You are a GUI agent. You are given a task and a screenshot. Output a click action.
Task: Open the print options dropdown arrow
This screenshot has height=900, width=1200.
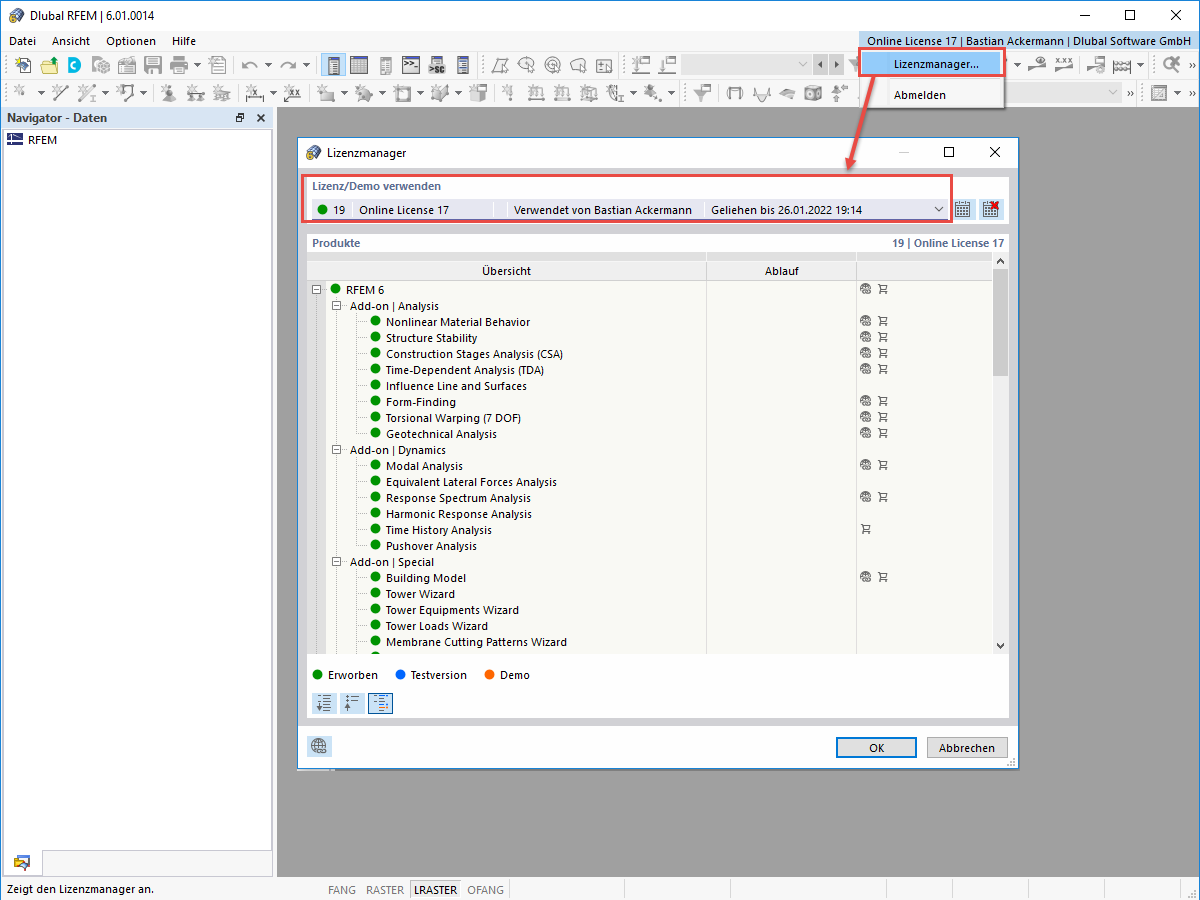pyautogui.click(x=197, y=65)
